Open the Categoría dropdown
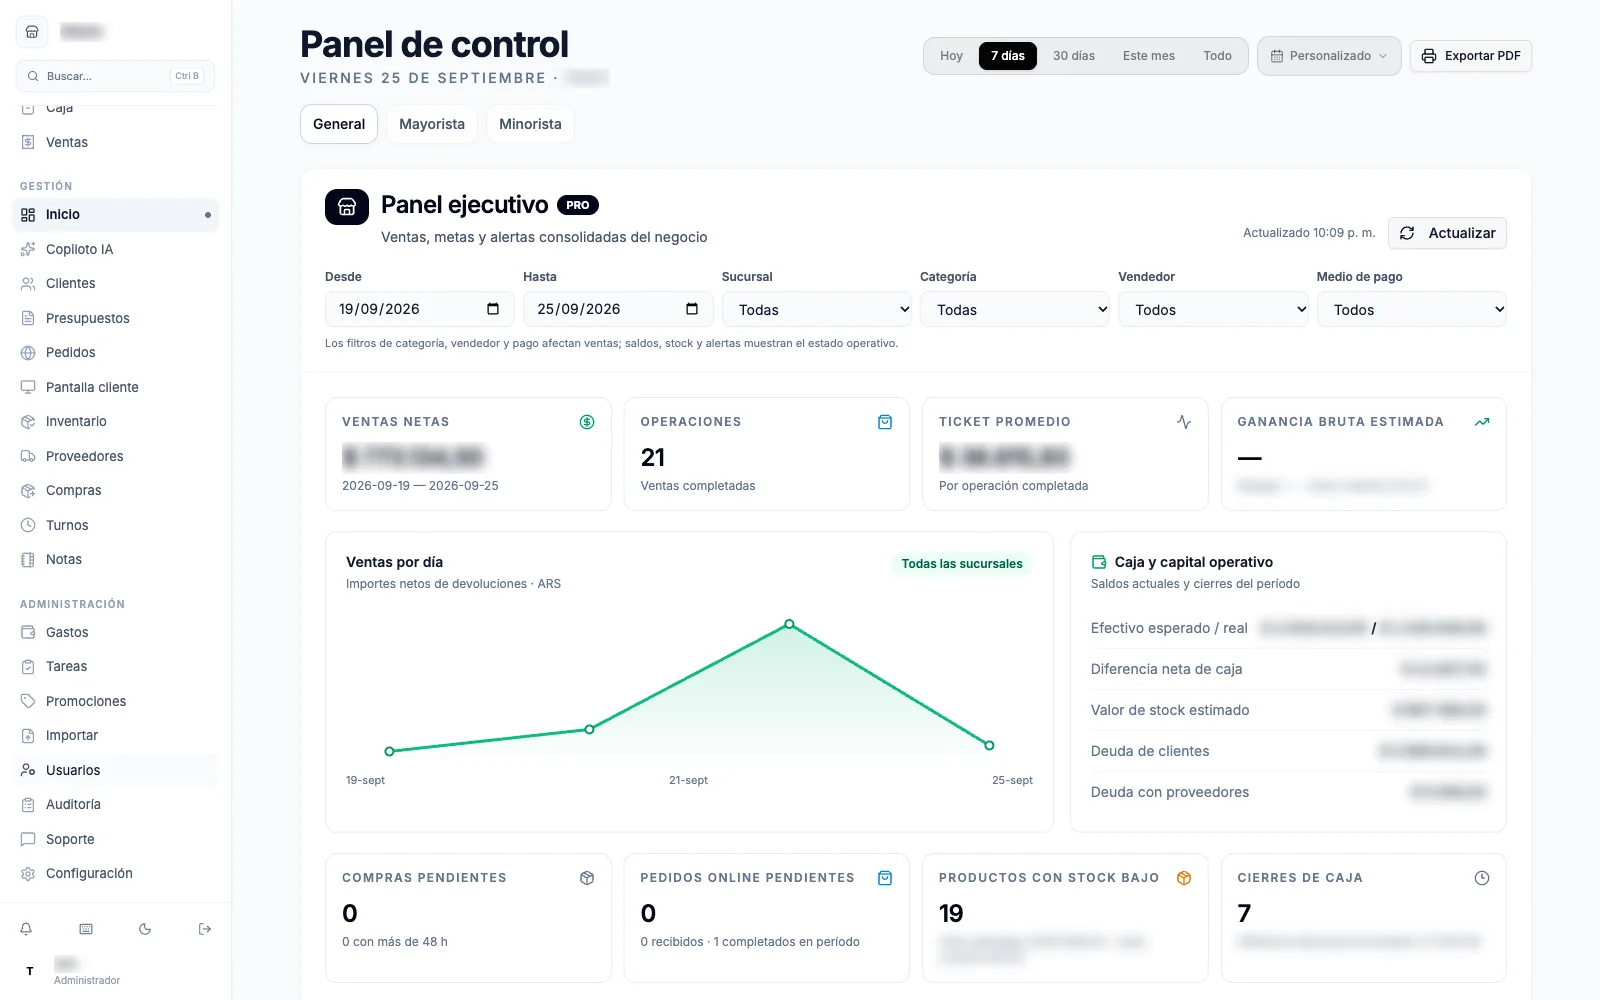The height and width of the screenshot is (1000, 1600). point(1015,310)
